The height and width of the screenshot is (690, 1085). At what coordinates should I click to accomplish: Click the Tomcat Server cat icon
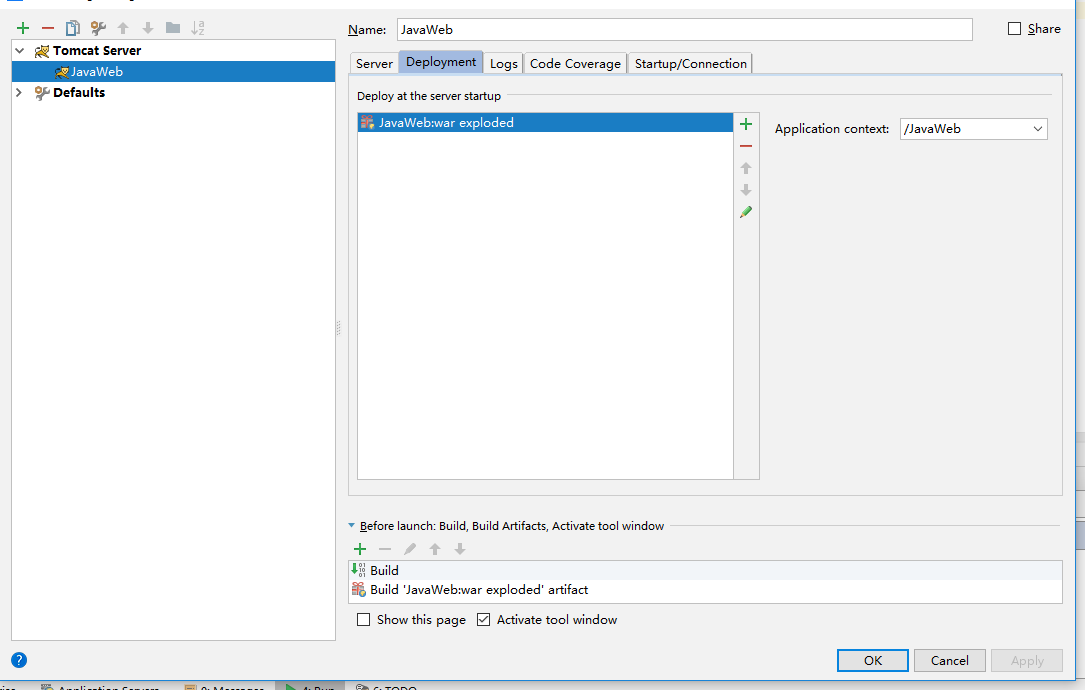[x=42, y=51]
